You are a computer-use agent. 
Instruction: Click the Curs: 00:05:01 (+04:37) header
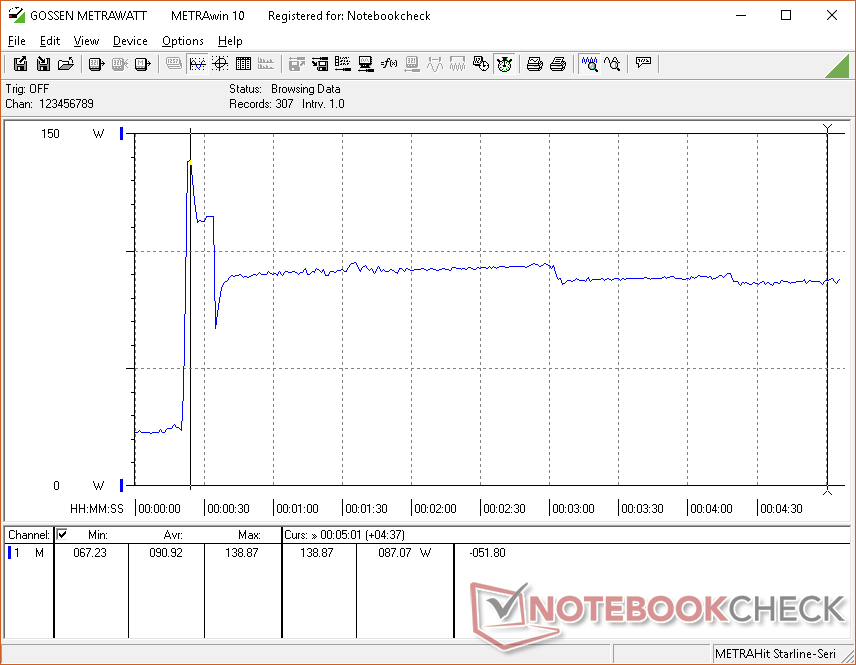point(344,535)
